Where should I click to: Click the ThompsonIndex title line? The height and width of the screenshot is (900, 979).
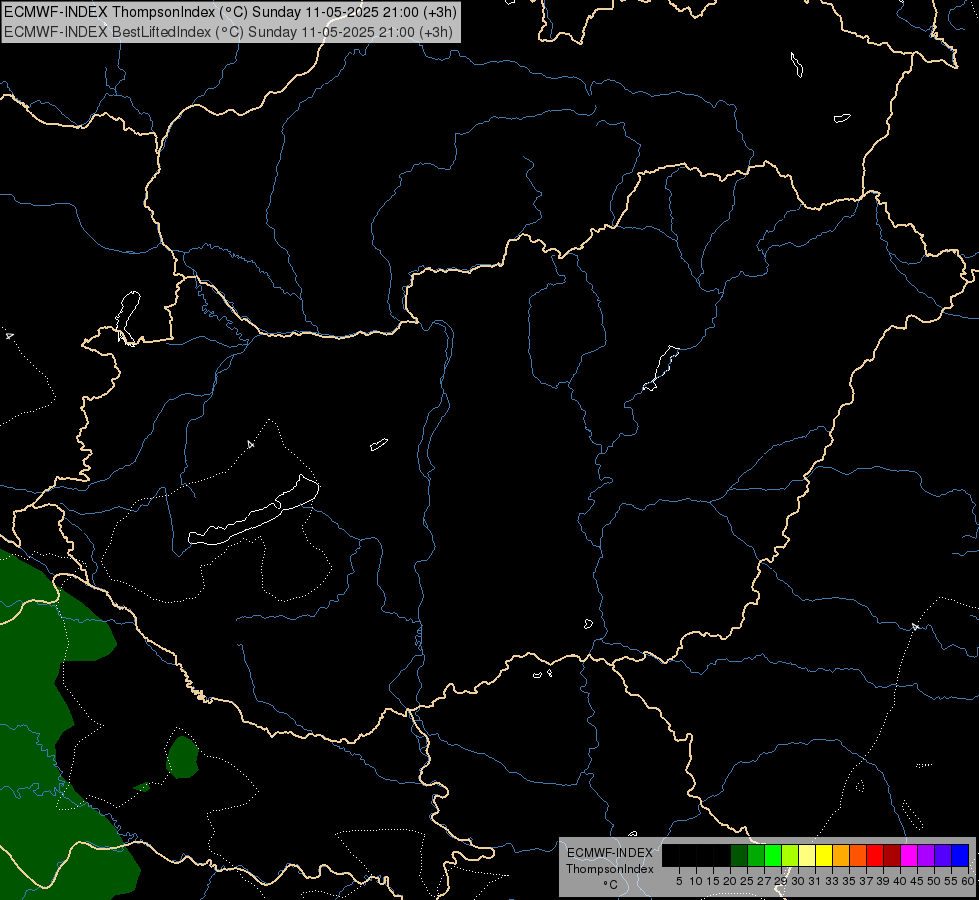tap(230, 12)
